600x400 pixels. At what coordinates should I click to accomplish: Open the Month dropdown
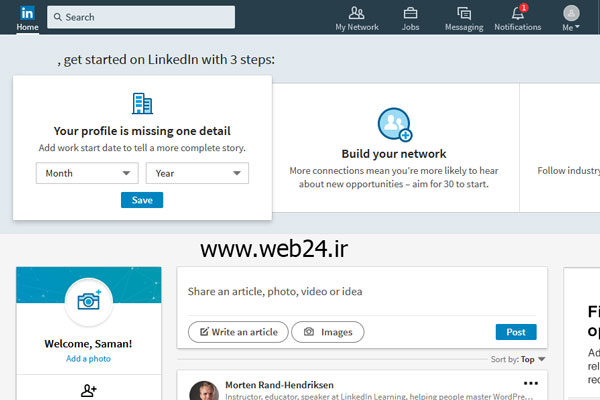coord(87,173)
